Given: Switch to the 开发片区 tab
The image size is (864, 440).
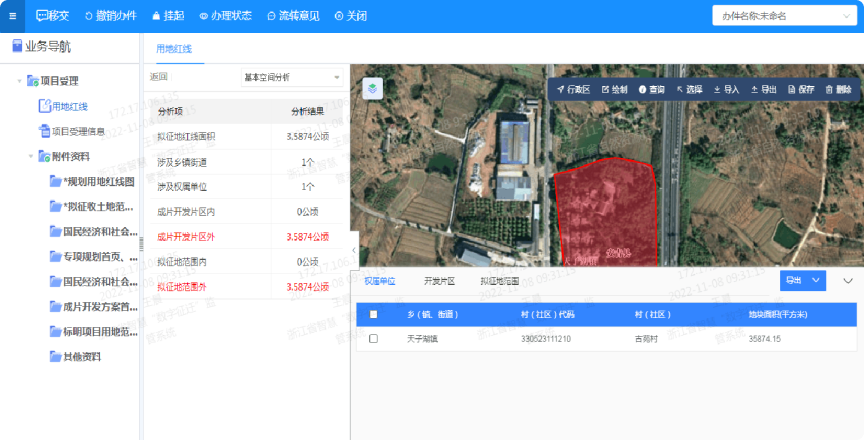Looking at the screenshot, I should pyautogui.click(x=439, y=282).
